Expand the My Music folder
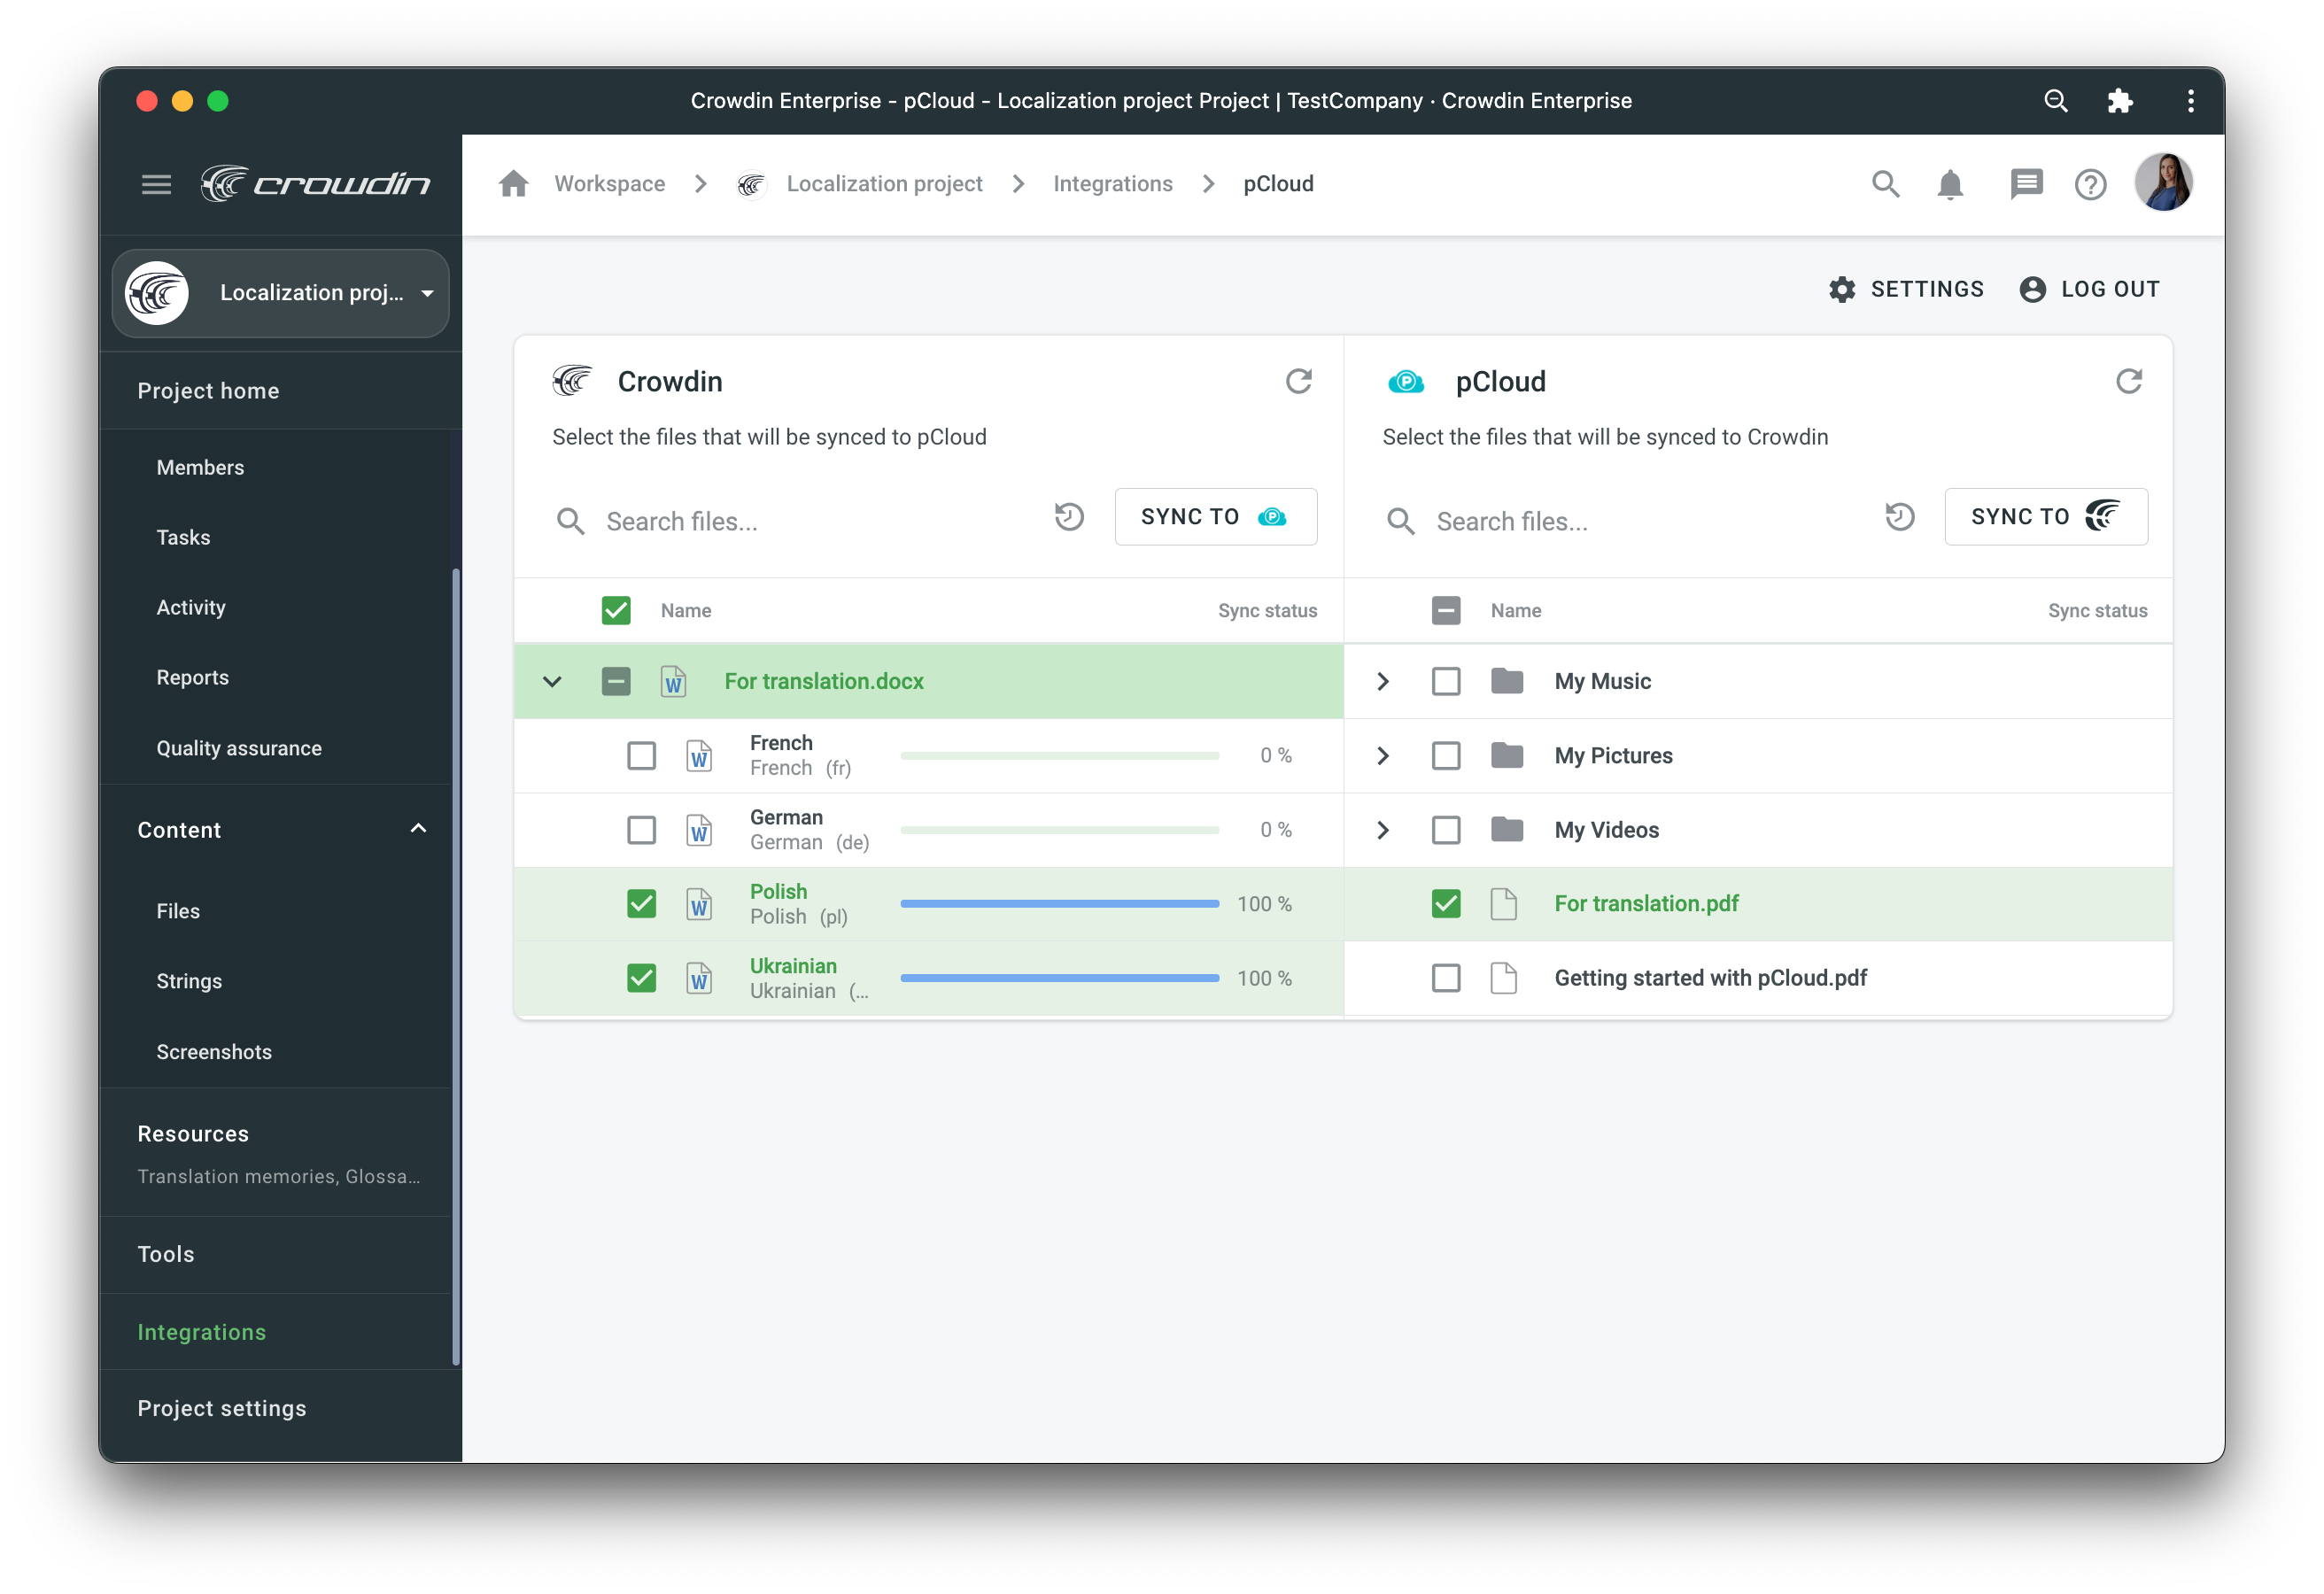2324x1594 pixels. [x=1382, y=682]
